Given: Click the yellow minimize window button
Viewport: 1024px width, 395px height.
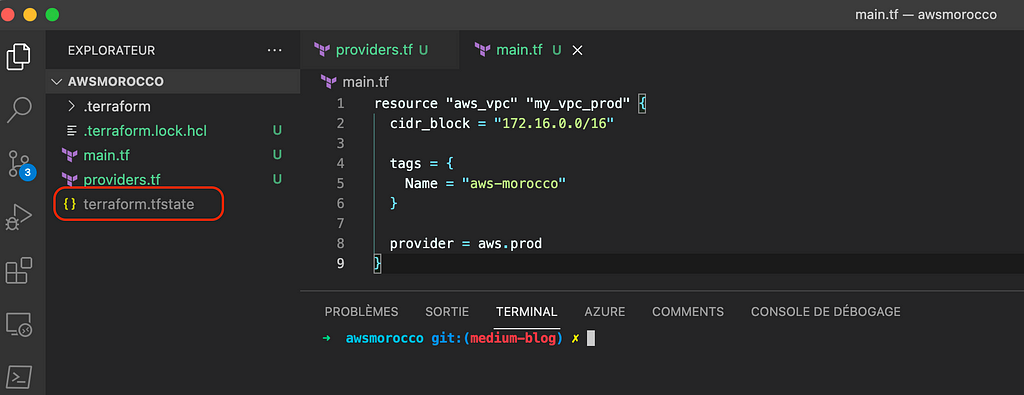Looking at the screenshot, I should (29, 14).
